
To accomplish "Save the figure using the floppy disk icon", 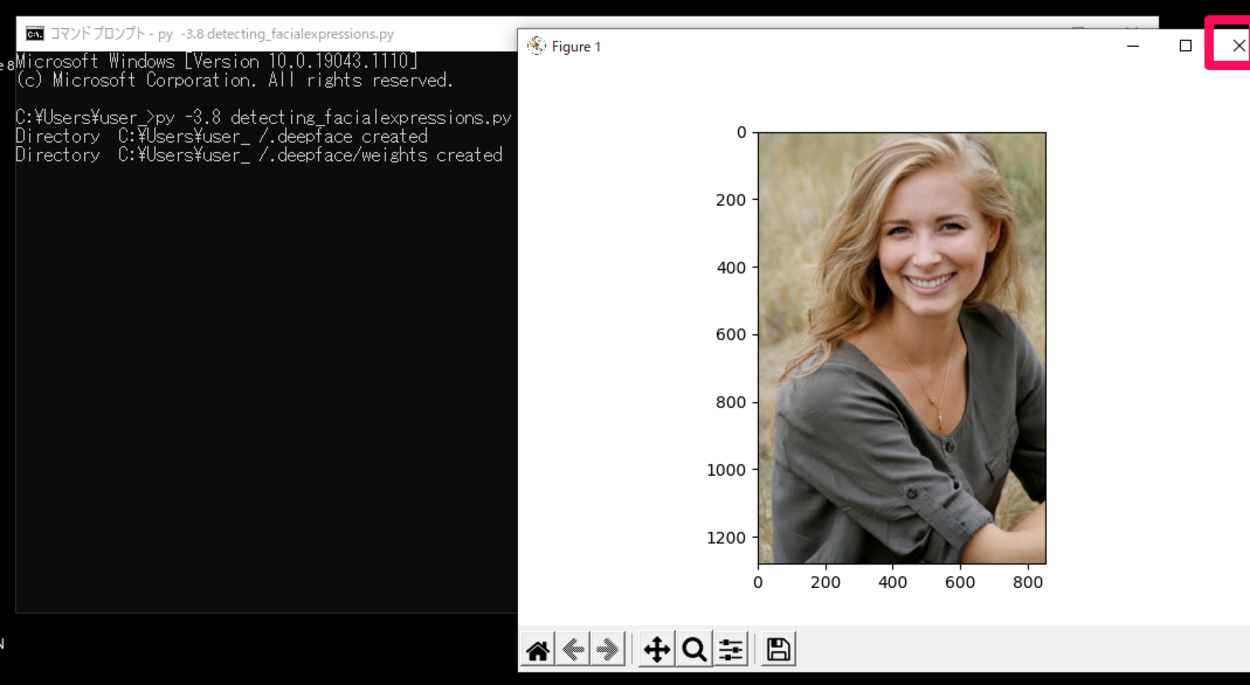I will click(x=778, y=650).
